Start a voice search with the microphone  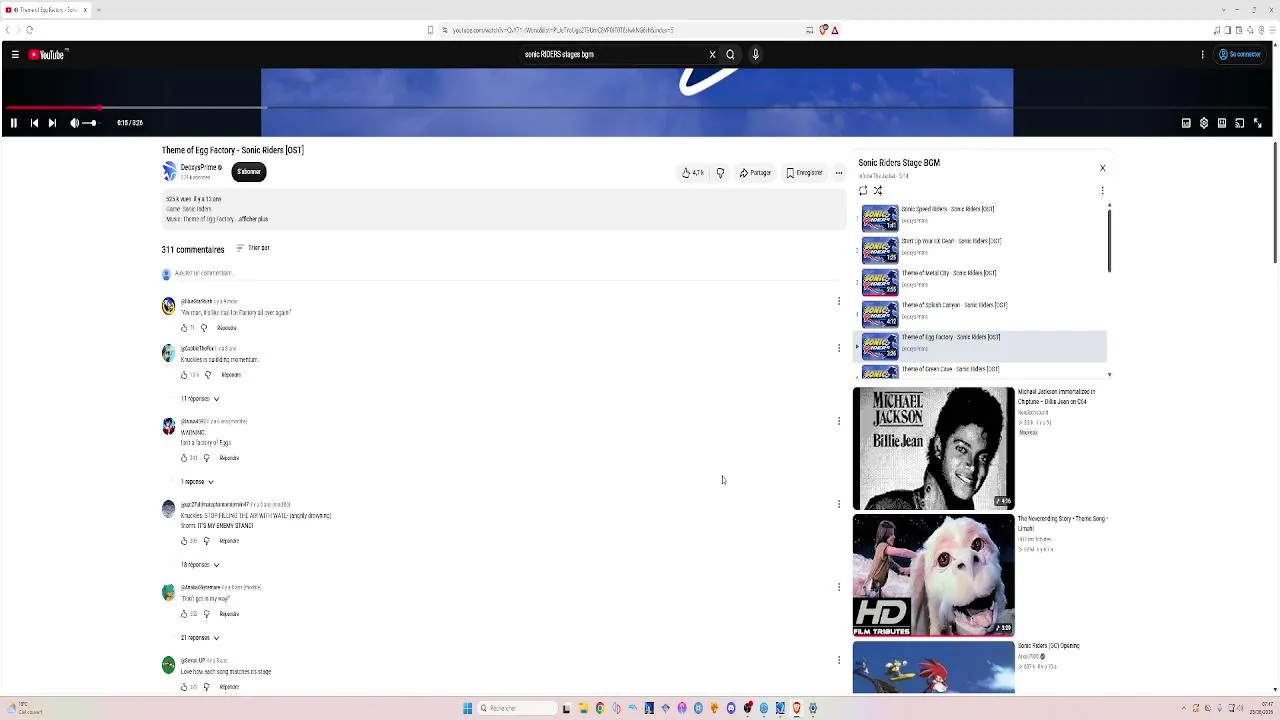coord(755,55)
